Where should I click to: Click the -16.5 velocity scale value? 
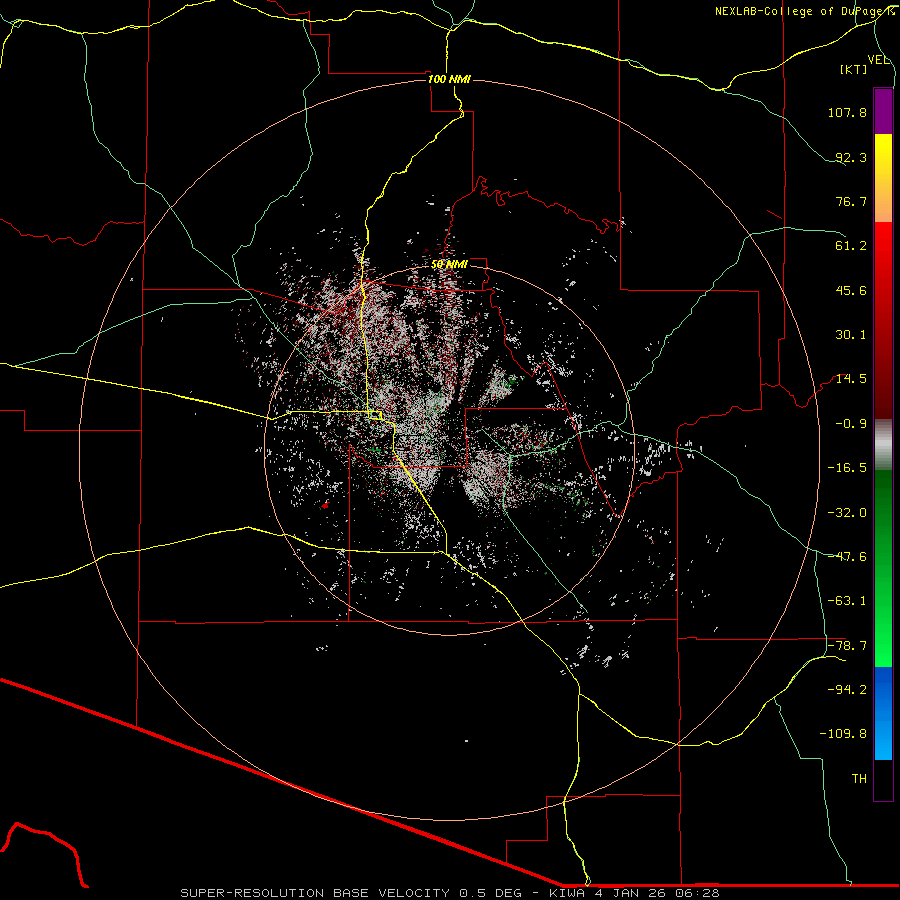tap(847, 468)
